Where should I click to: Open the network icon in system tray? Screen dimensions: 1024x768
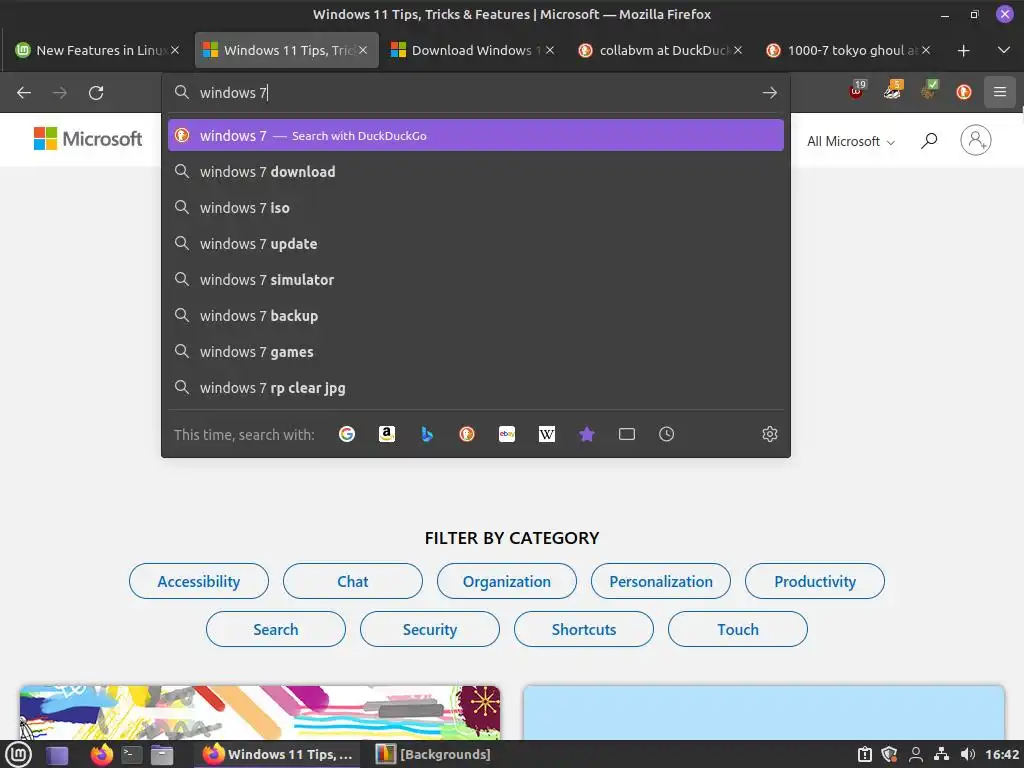click(941, 755)
